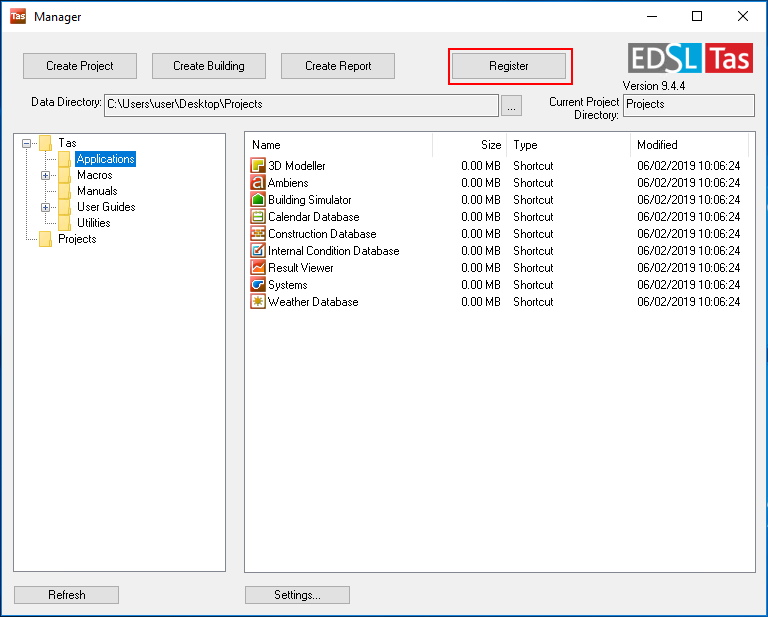Select Internal Condition Database name text
Screen dimensions: 768x617
pos(334,251)
